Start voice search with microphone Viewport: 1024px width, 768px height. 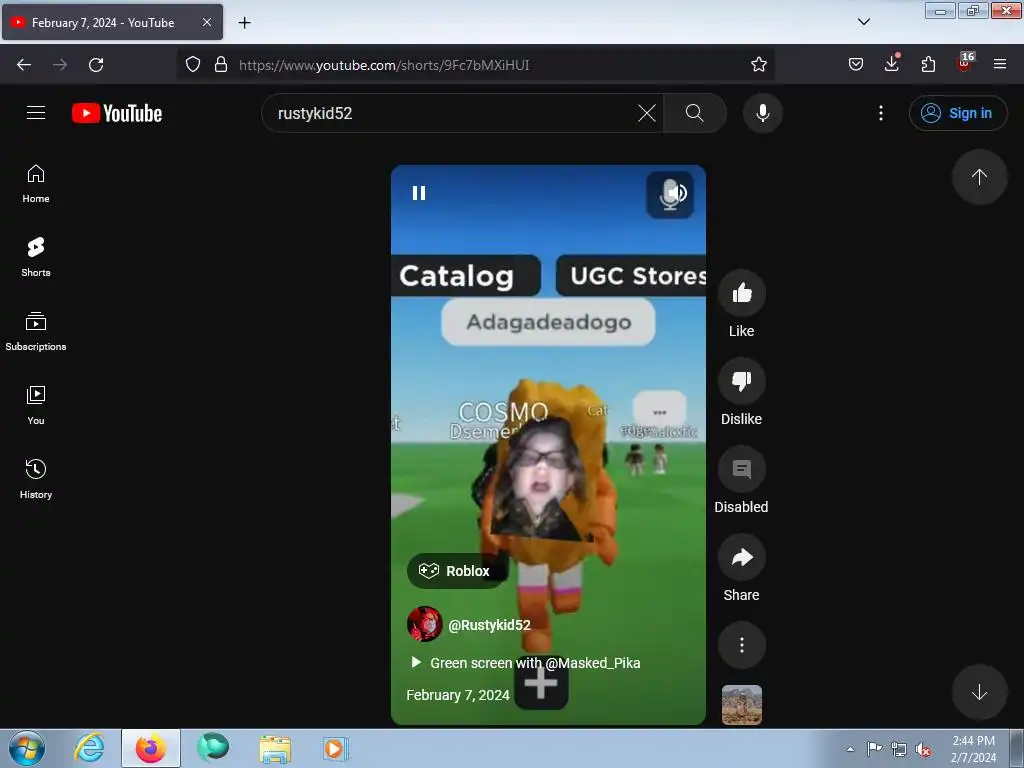762,113
